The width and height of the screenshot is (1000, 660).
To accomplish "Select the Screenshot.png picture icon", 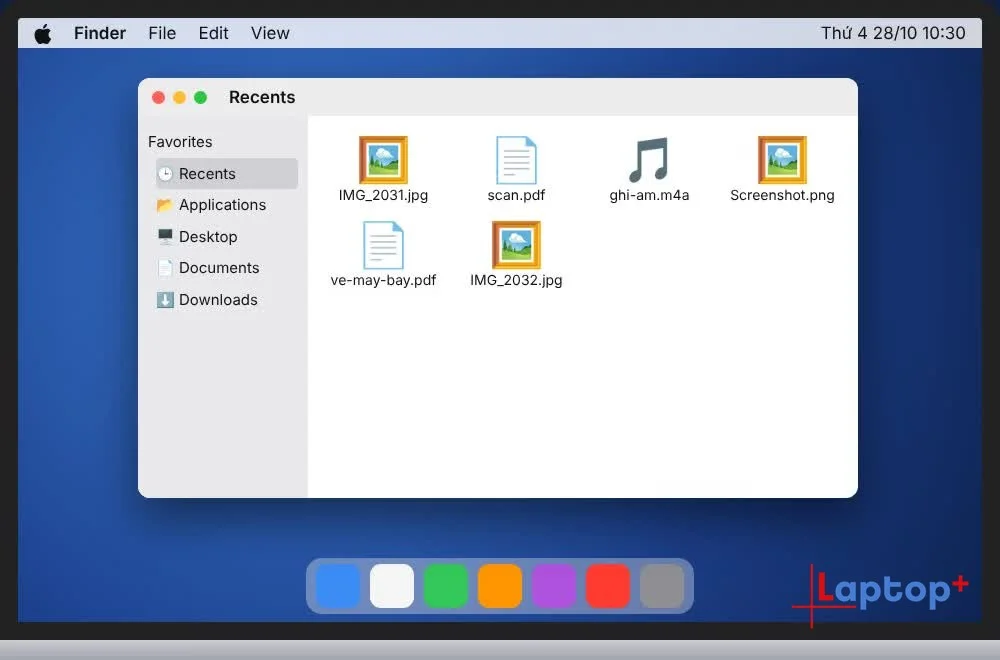I will (x=783, y=159).
